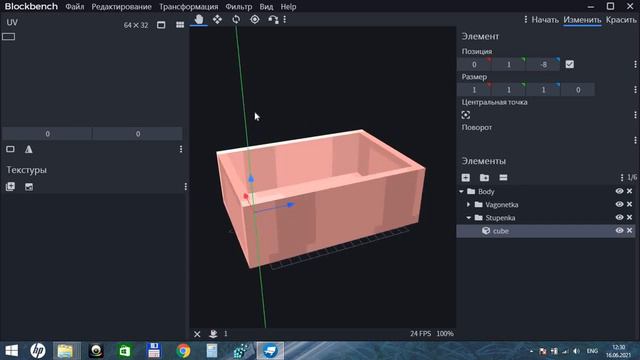Viewport: 640px width, 360px height.
Task: Remove the Vagonetka group with X
Action: click(629, 204)
